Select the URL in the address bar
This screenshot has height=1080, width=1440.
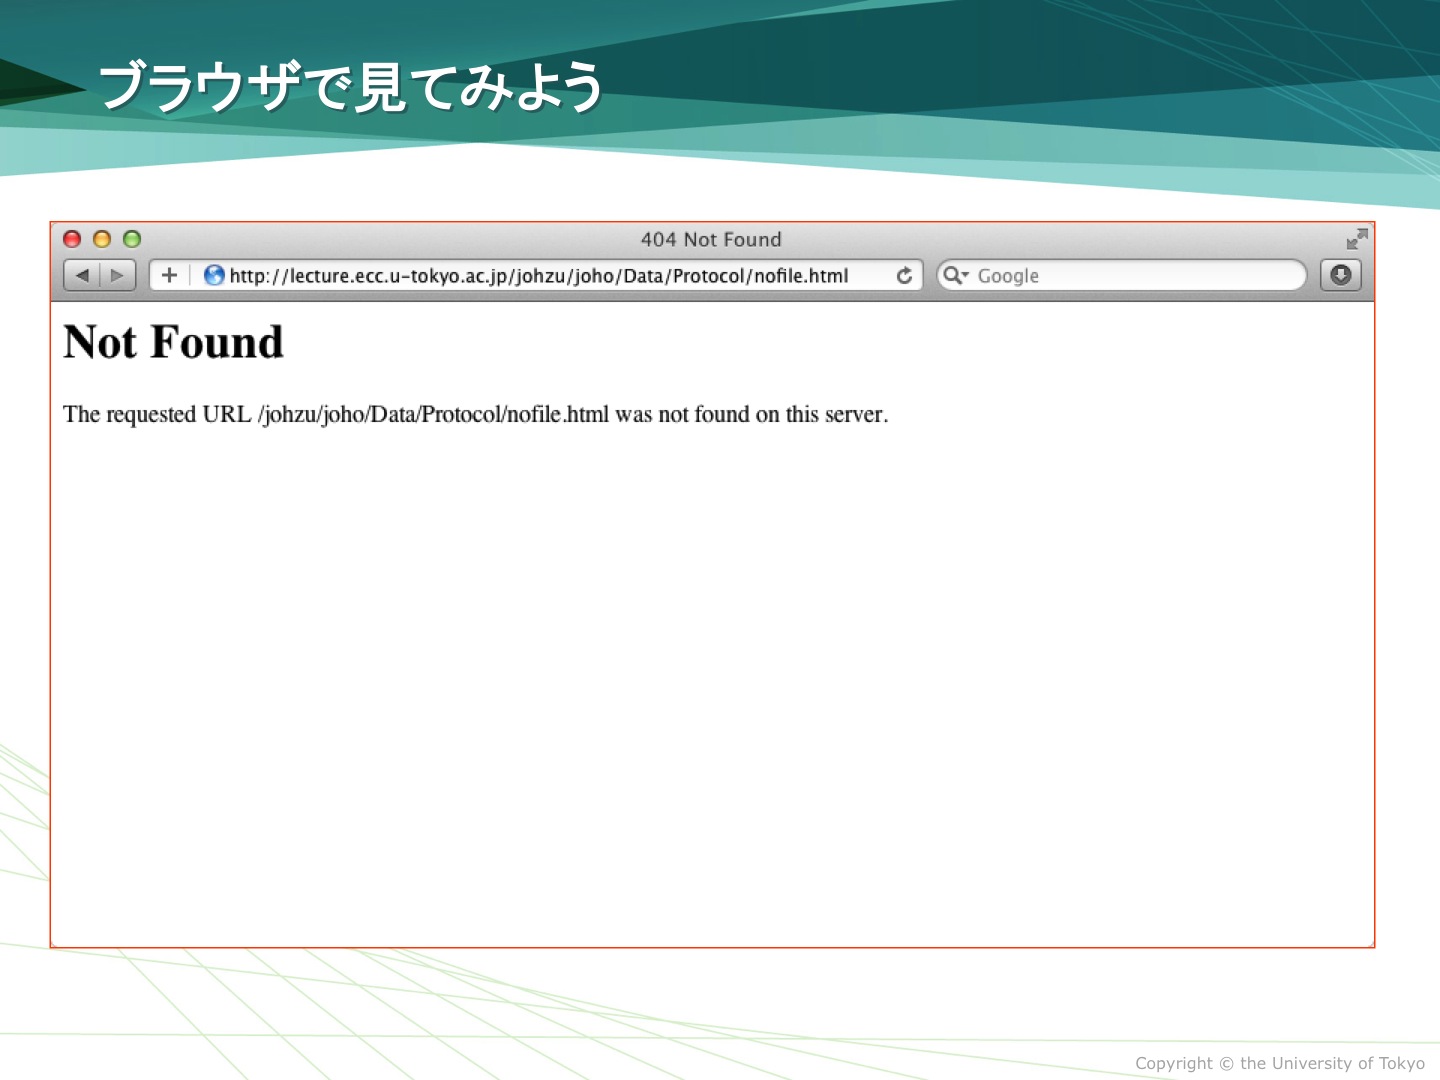point(538,276)
